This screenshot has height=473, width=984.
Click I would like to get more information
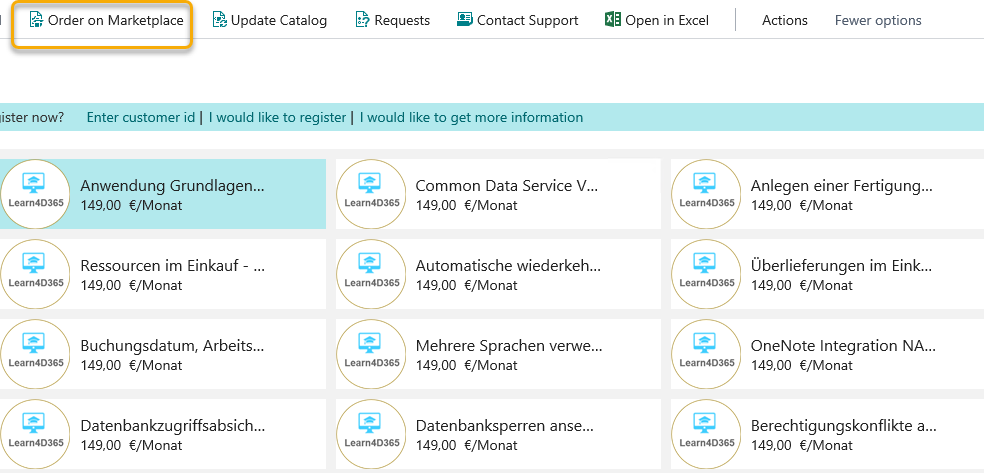(x=471, y=117)
